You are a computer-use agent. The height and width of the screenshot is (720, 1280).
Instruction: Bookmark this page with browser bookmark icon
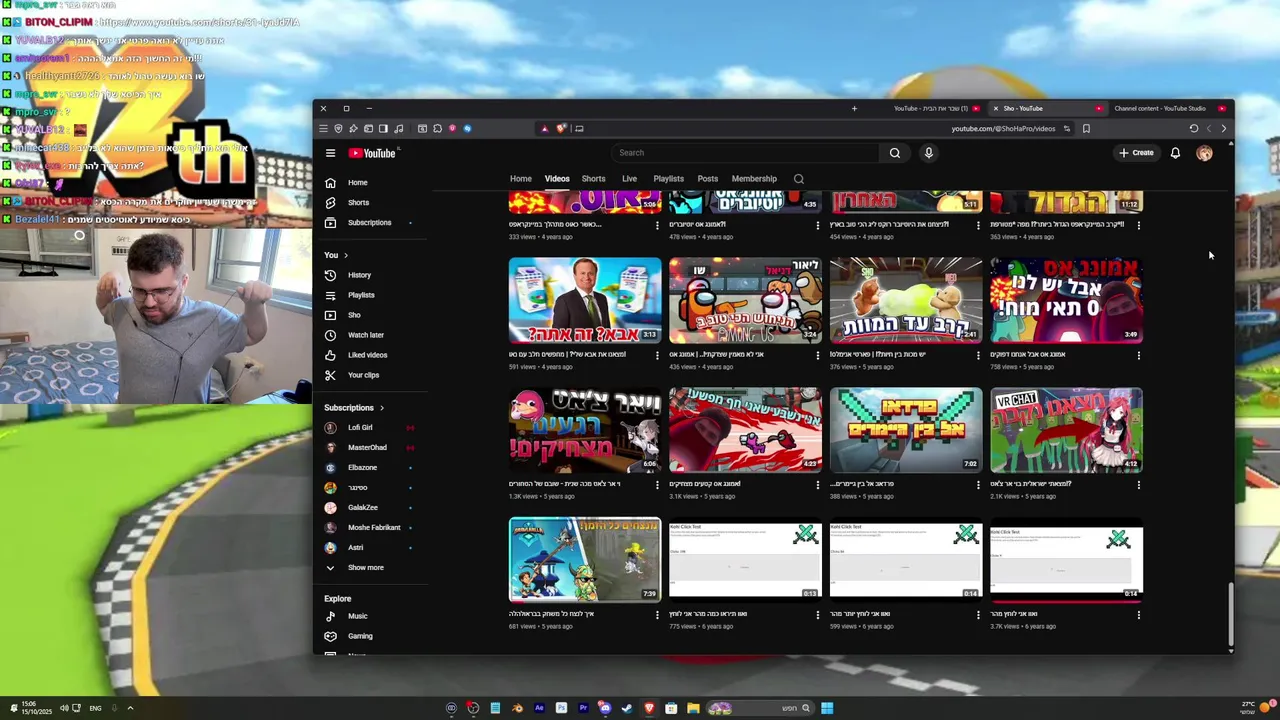pyautogui.click(x=1086, y=129)
